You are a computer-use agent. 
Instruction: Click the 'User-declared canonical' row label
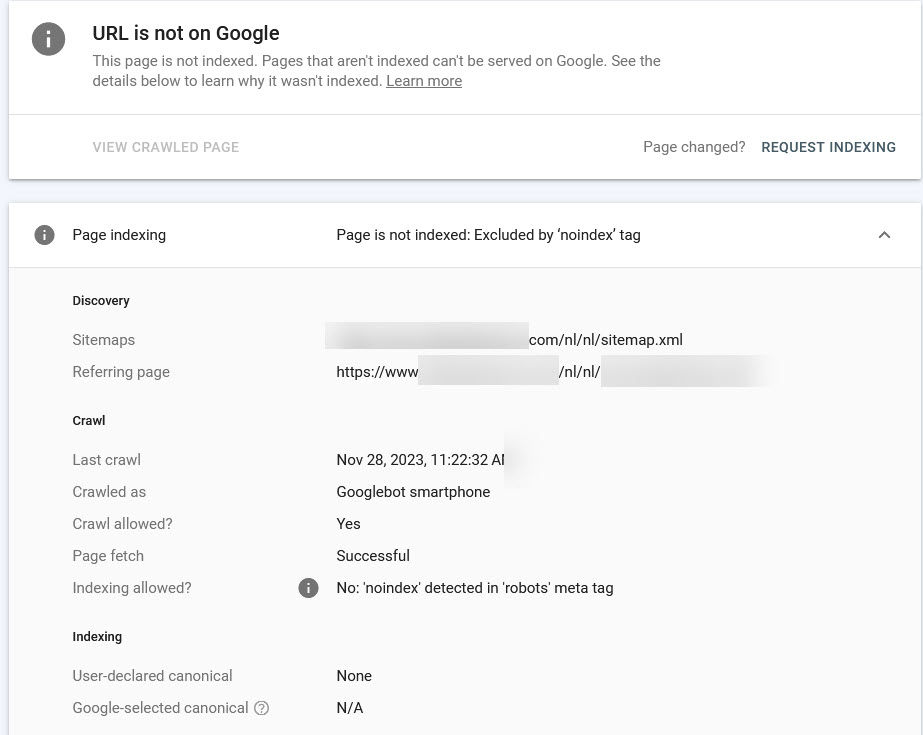pyautogui.click(x=152, y=676)
